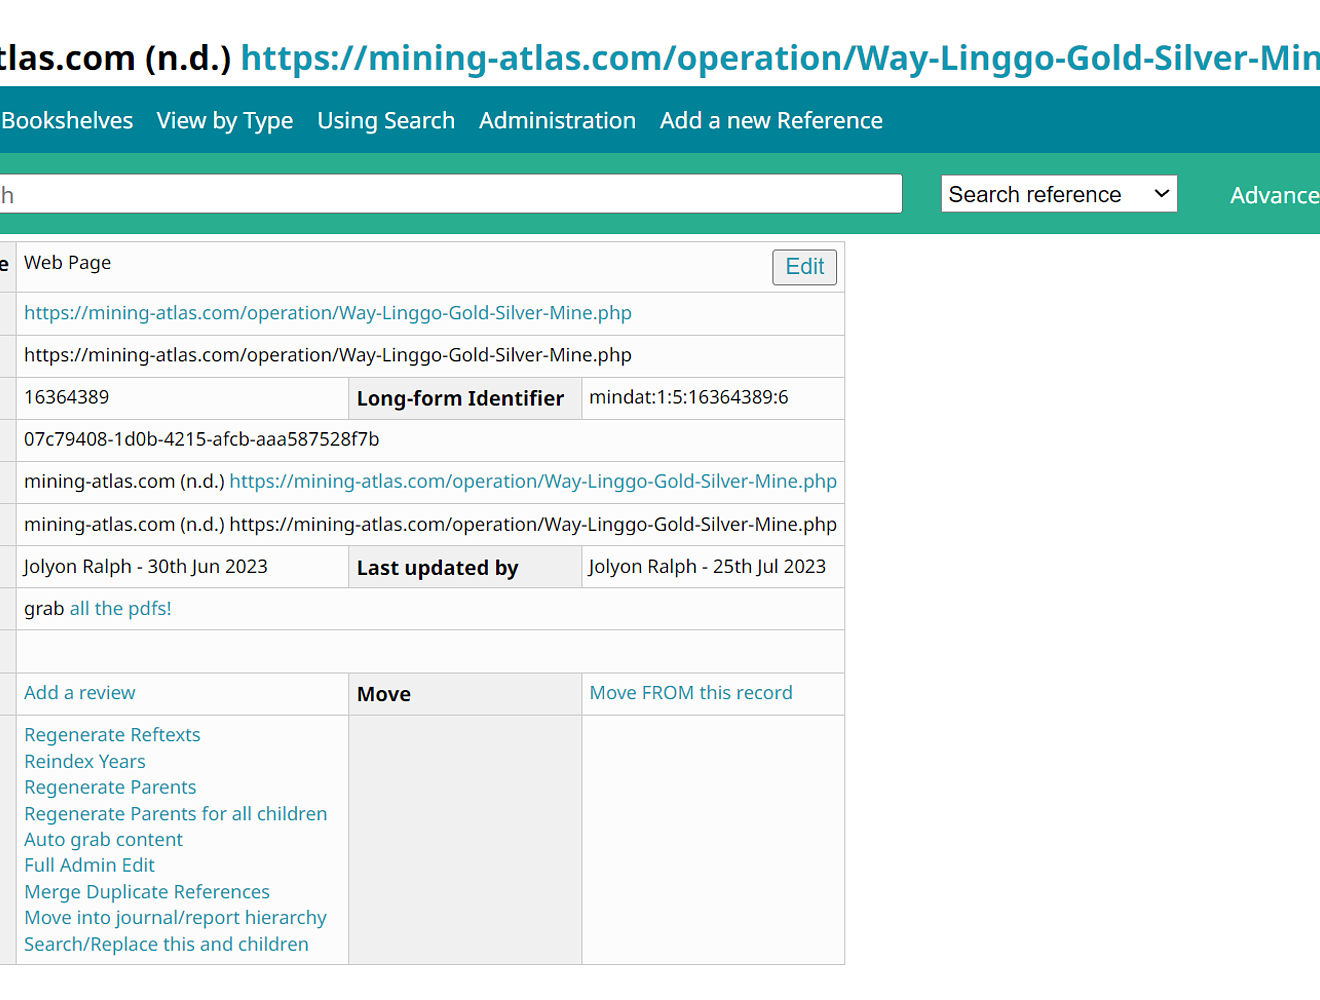Click Reindex Years
Image resolution: width=1320 pixels, height=1000 pixels.
tap(85, 761)
